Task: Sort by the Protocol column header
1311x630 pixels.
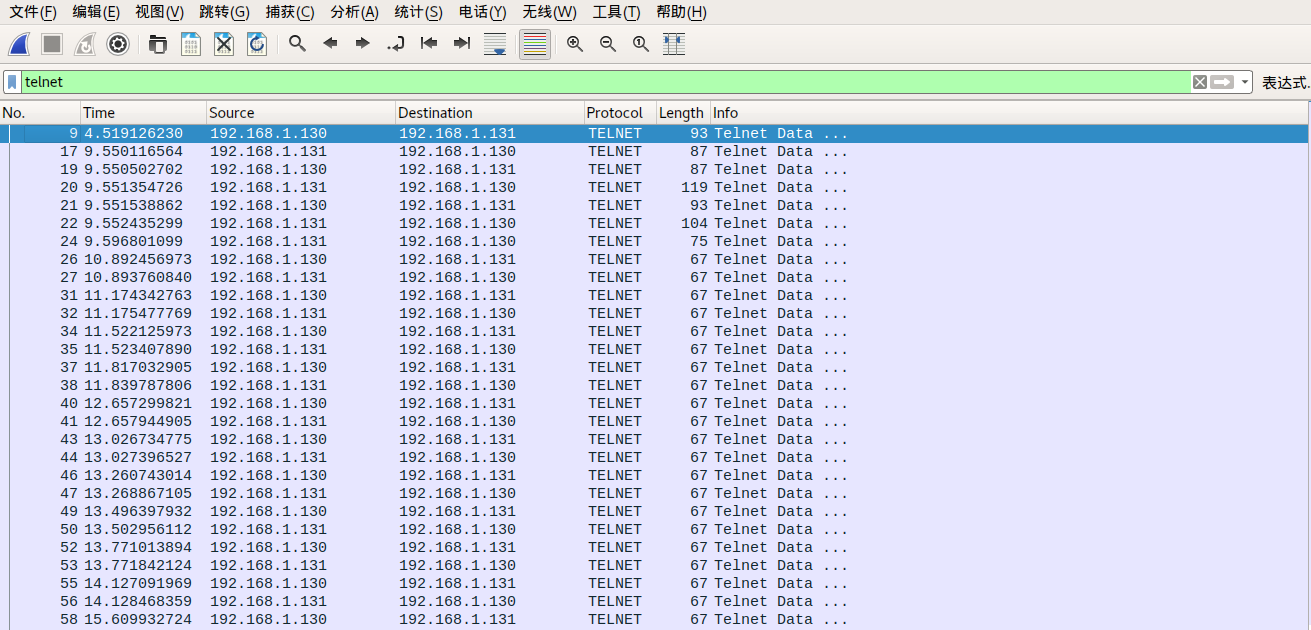Action: click(620, 113)
